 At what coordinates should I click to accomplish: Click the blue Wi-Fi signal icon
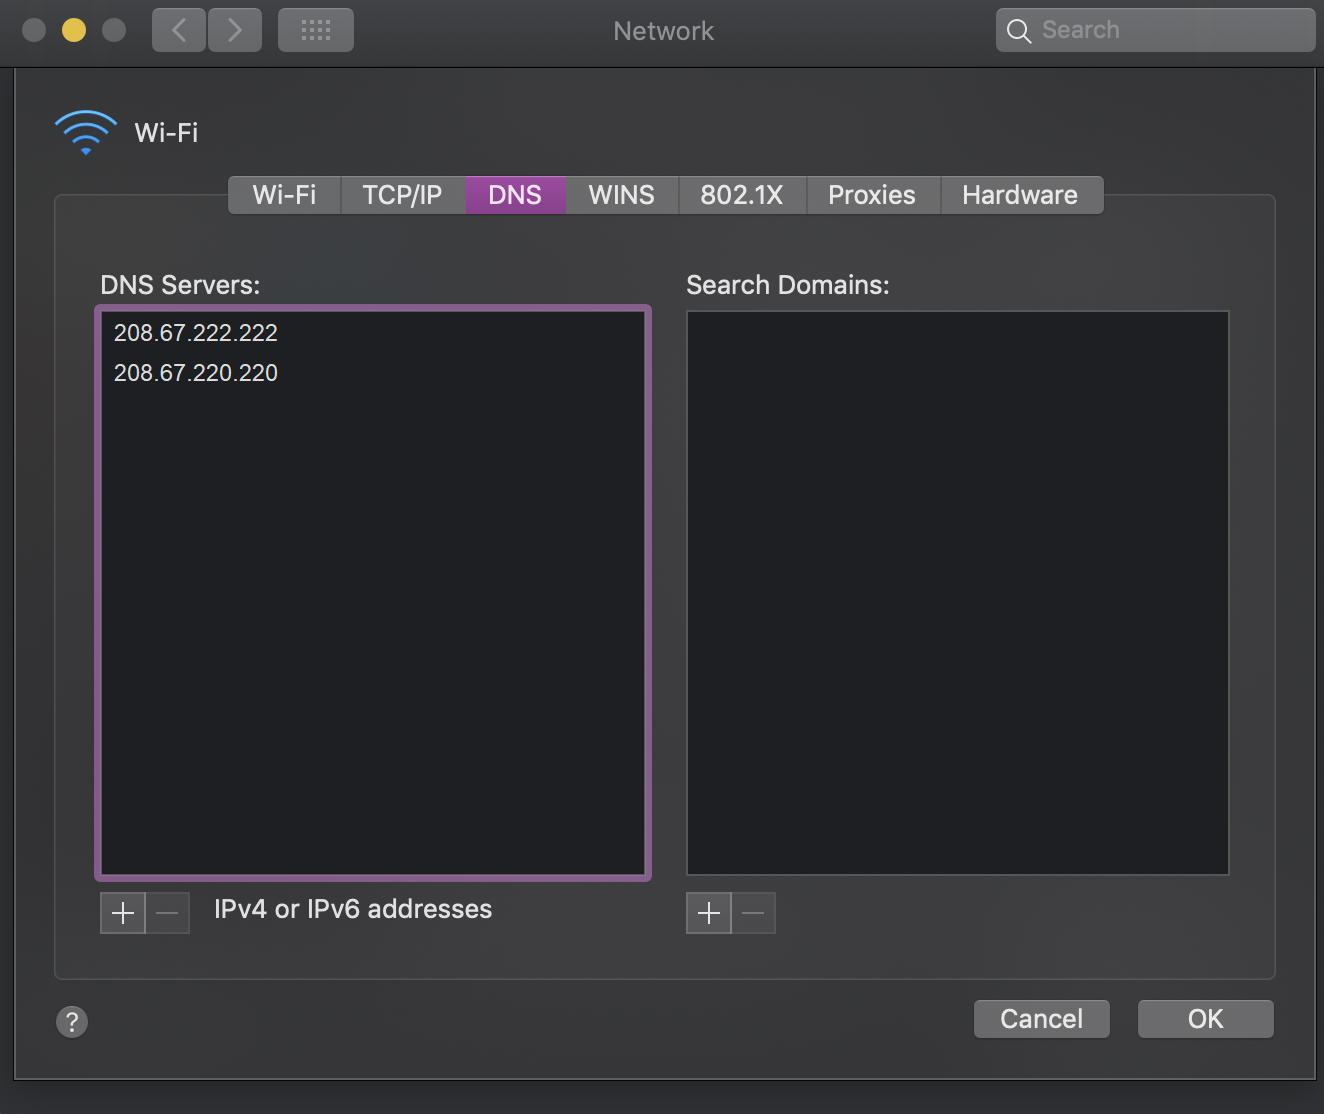click(86, 132)
